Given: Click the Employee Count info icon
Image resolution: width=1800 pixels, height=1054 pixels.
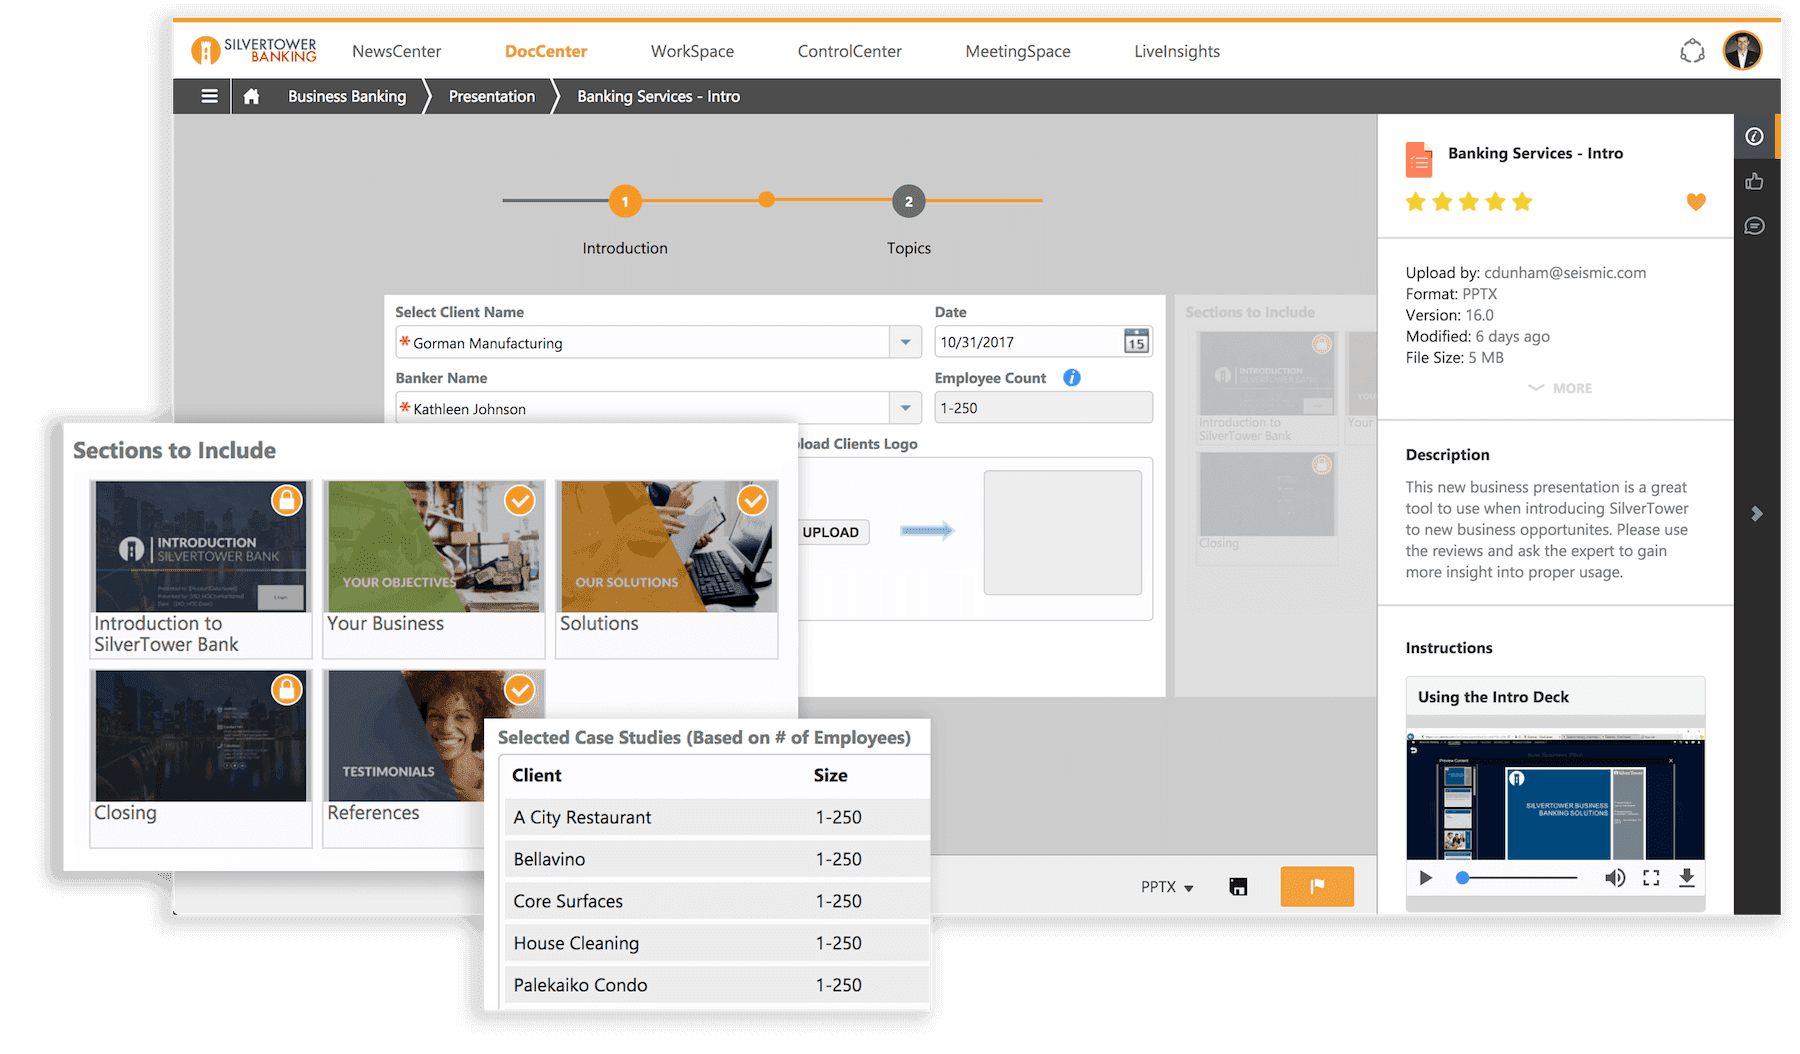Looking at the screenshot, I should [1072, 377].
